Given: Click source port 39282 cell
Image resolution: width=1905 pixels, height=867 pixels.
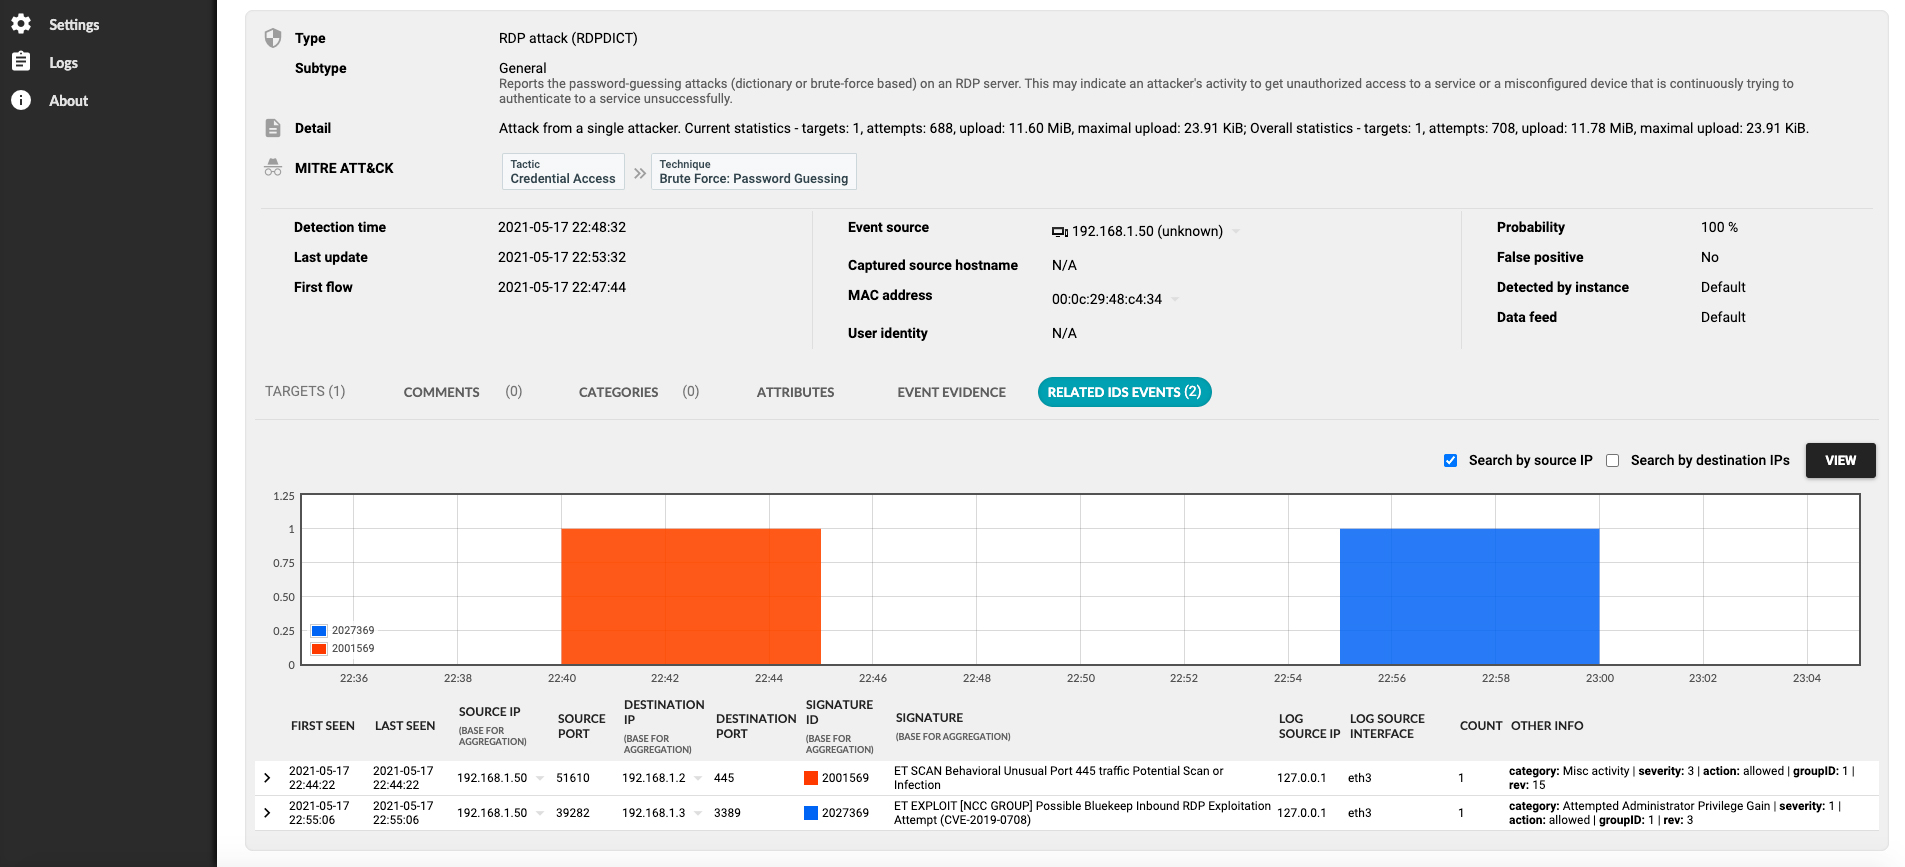Looking at the screenshot, I should click(x=573, y=813).
